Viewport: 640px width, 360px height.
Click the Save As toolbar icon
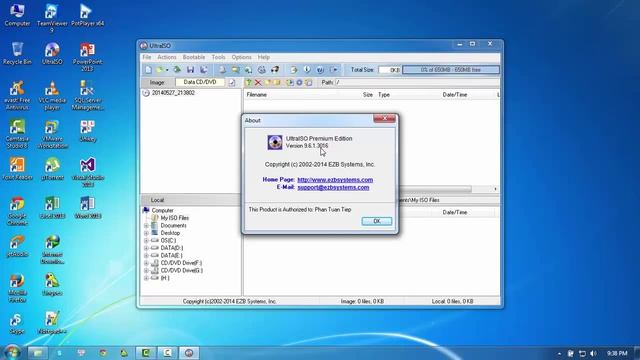204,70
